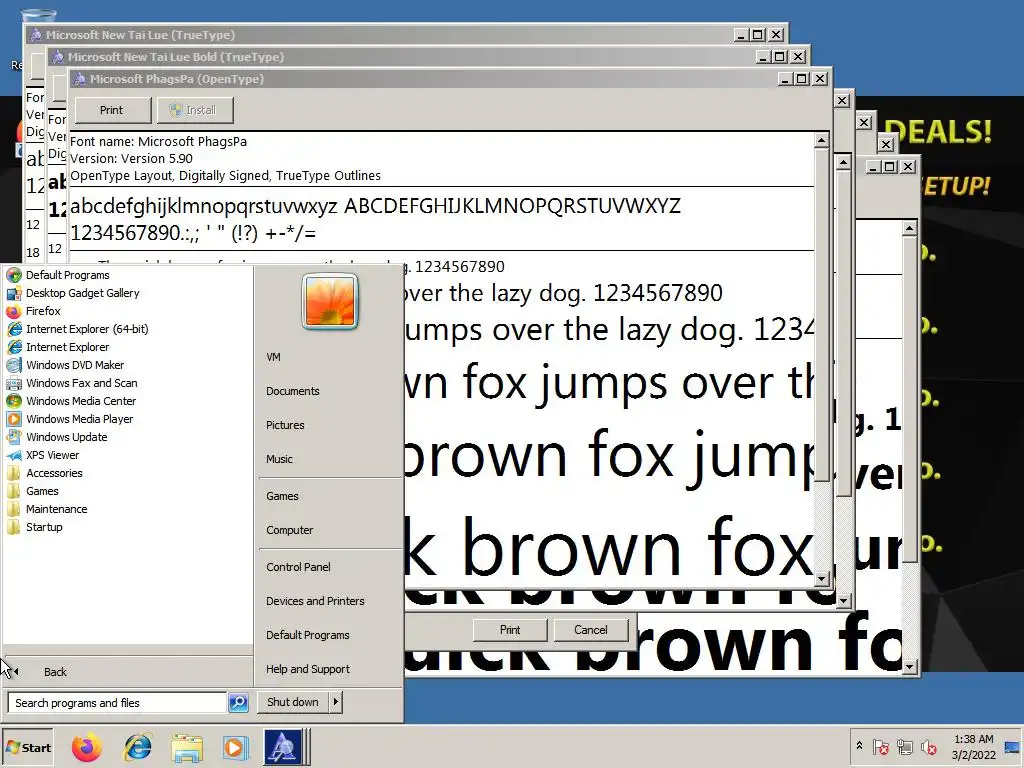Minimize the Microsoft New Tai Lue Bold window

point(763,57)
